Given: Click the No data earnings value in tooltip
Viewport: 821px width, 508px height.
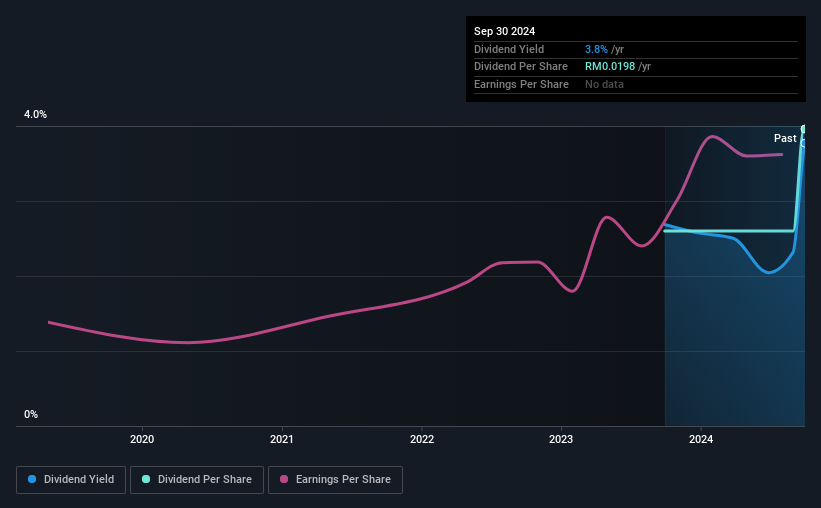Looking at the screenshot, I should click(x=604, y=84).
